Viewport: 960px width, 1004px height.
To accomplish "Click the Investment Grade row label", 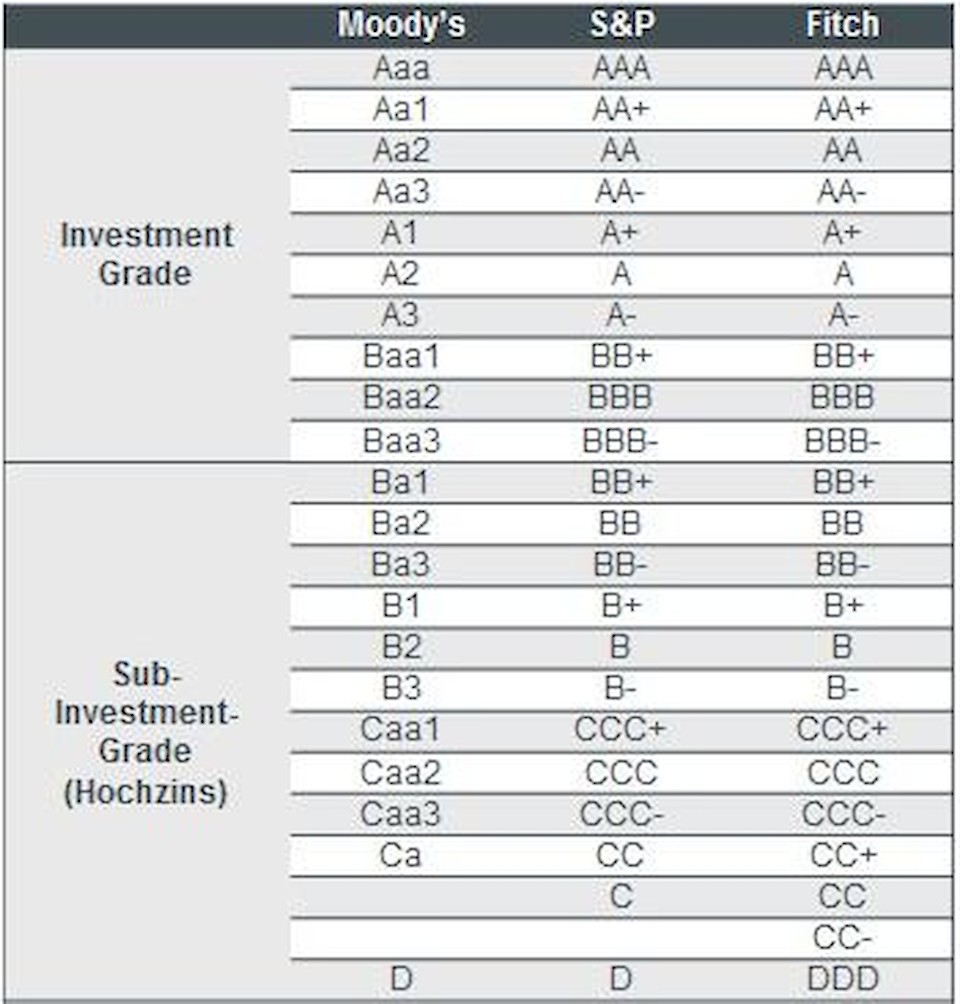I will pos(146,254).
